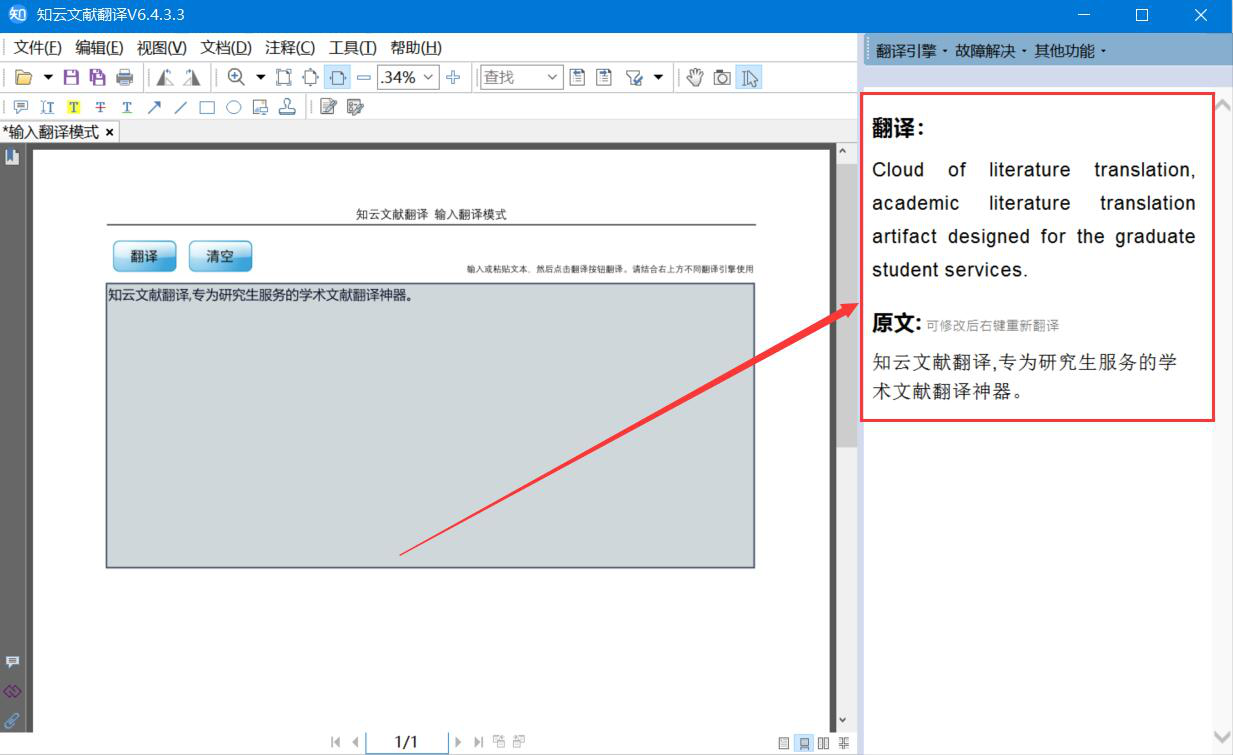Image resolution: width=1233 pixels, height=755 pixels.
Task: Open the 注释(C) menu
Action: click(x=290, y=48)
